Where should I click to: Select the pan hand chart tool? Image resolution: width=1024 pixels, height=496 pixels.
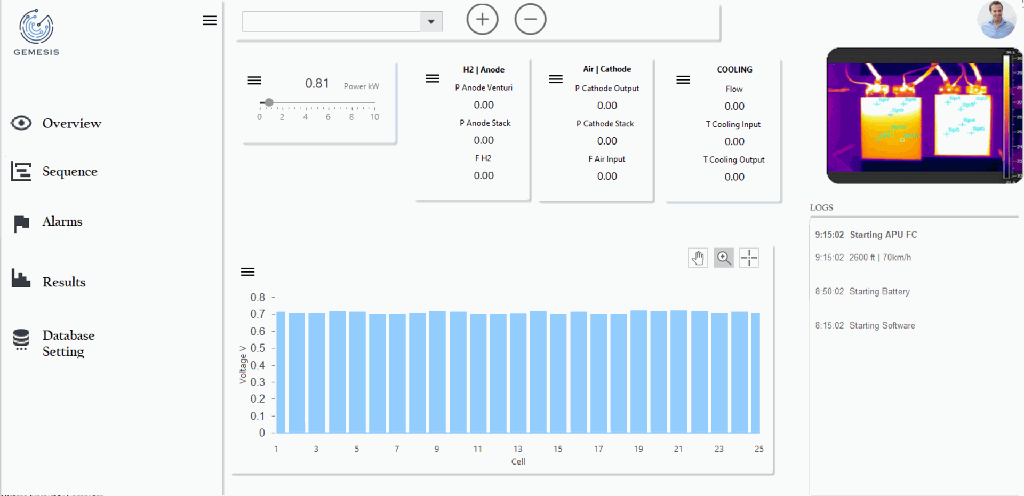[x=698, y=258]
